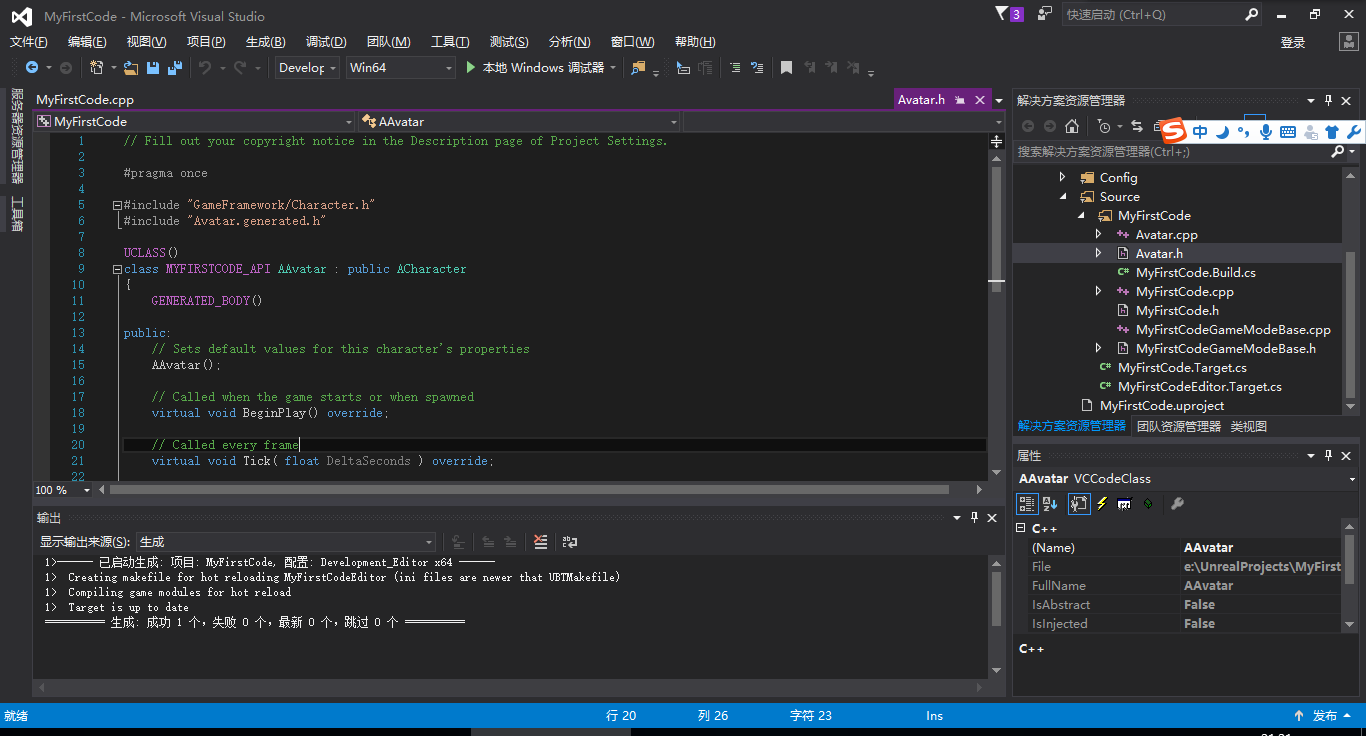The height and width of the screenshot is (736, 1366).
Task: Expand the Config folder in Solution Explorer
Action: point(1062,177)
